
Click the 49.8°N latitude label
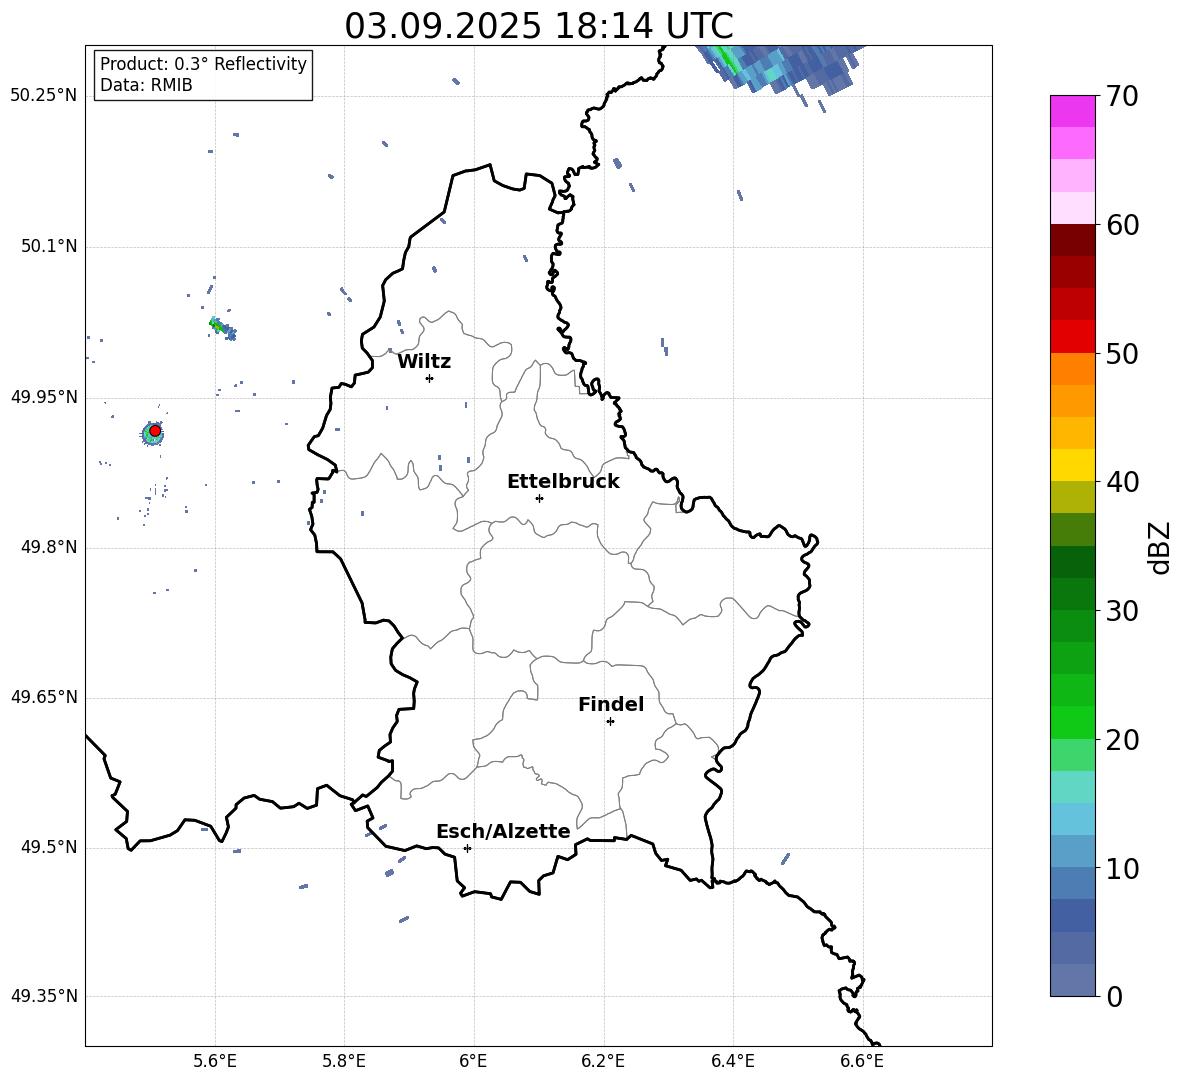[48, 547]
